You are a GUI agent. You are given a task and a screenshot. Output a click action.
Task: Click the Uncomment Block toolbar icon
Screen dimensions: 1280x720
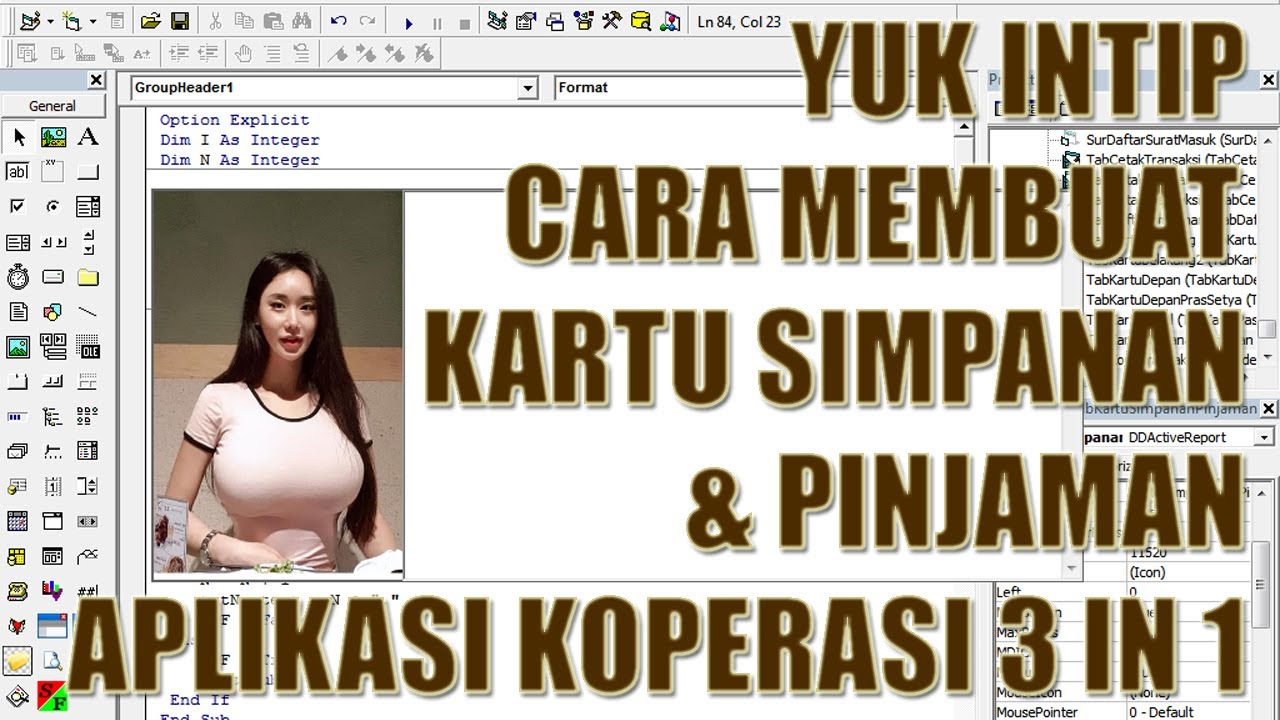point(300,54)
